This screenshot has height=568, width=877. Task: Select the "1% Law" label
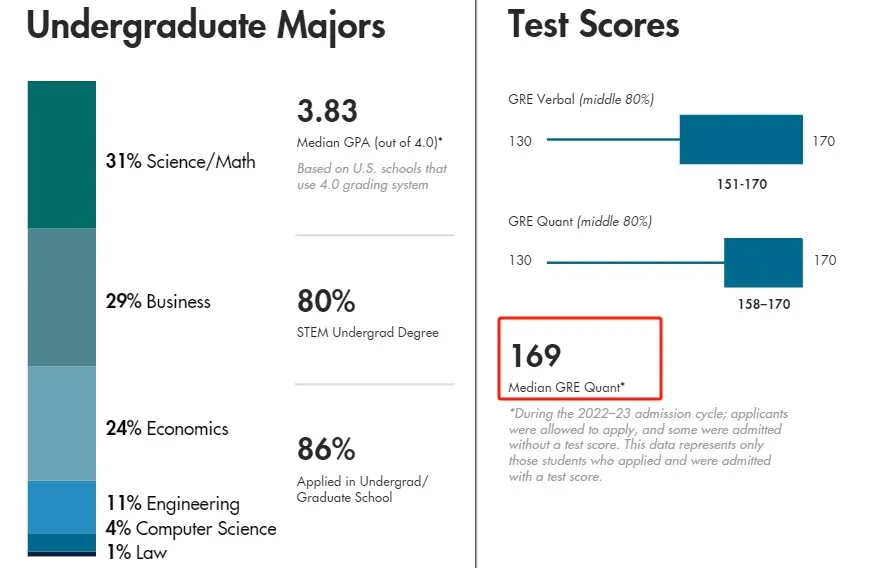pyautogui.click(x=137, y=552)
